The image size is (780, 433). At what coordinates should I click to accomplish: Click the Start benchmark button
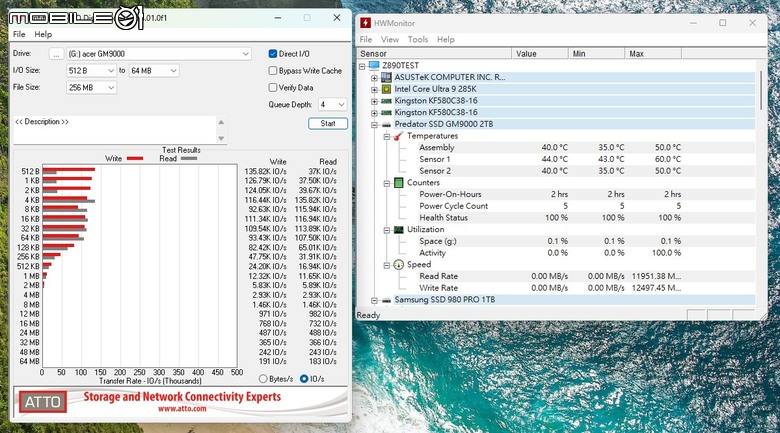tap(328, 123)
